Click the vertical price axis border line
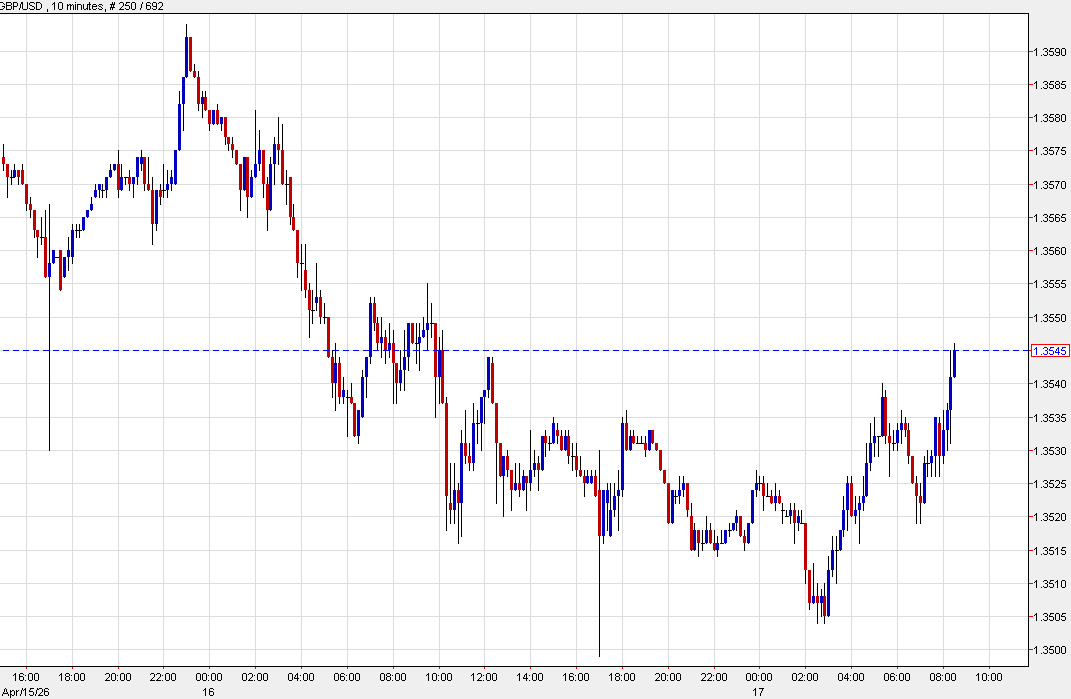Image resolution: width=1071 pixels, height=699 pixels. coord(1030,350)
